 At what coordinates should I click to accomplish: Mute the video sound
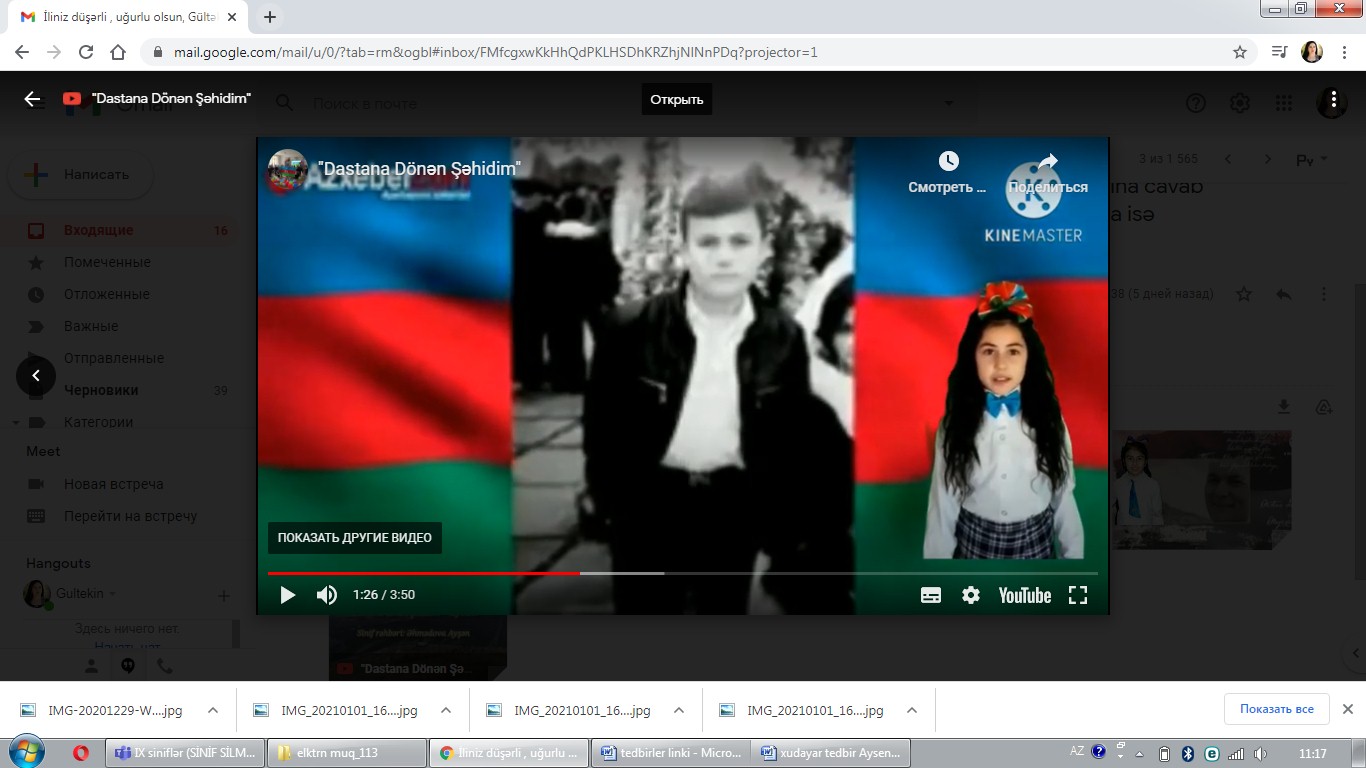(327, 595)
